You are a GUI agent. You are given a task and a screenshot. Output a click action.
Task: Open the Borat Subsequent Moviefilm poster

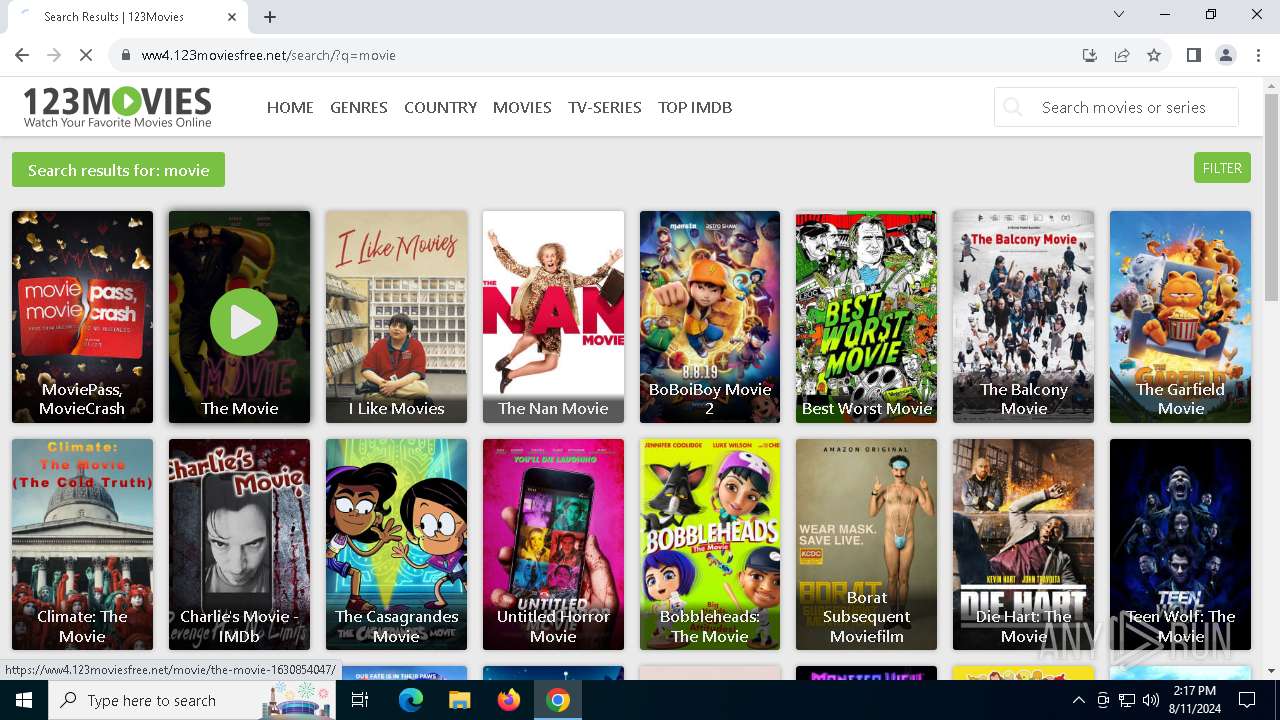point(867,545)
